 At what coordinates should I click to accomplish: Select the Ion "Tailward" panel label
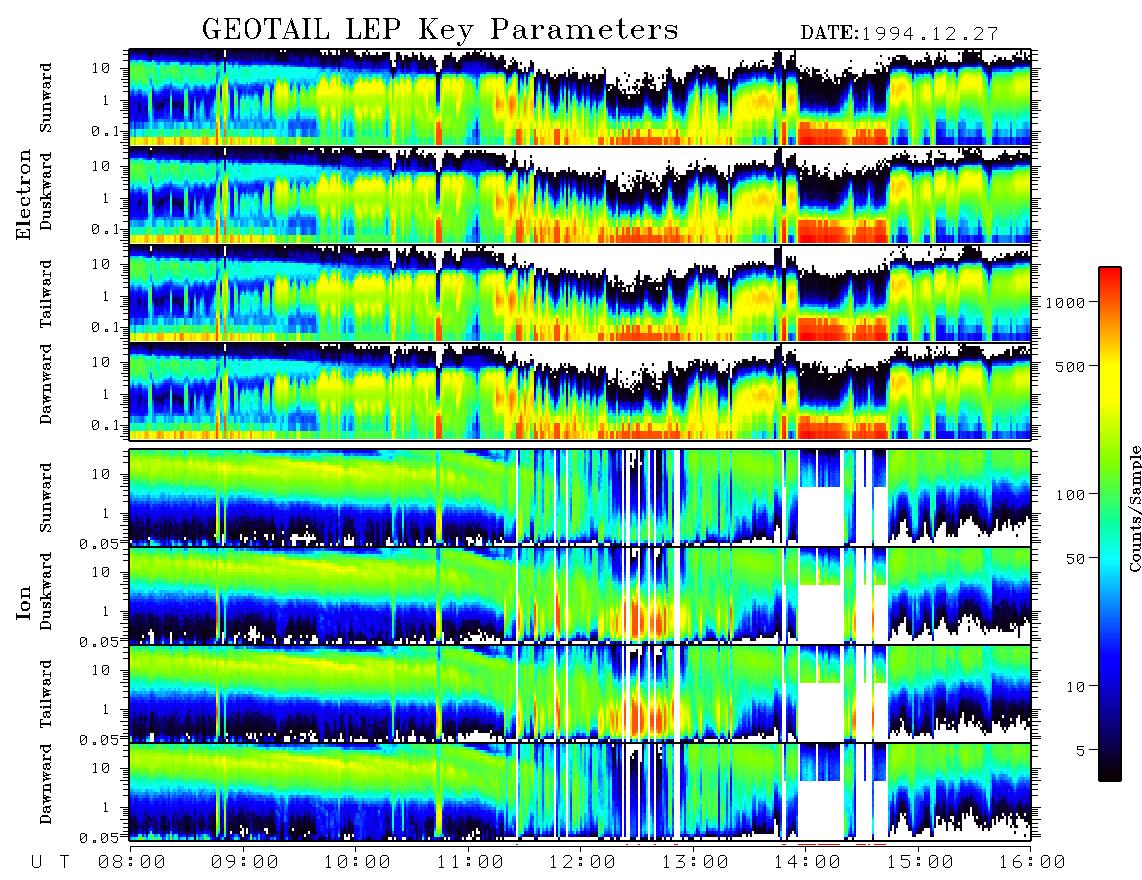pos(46,694)
